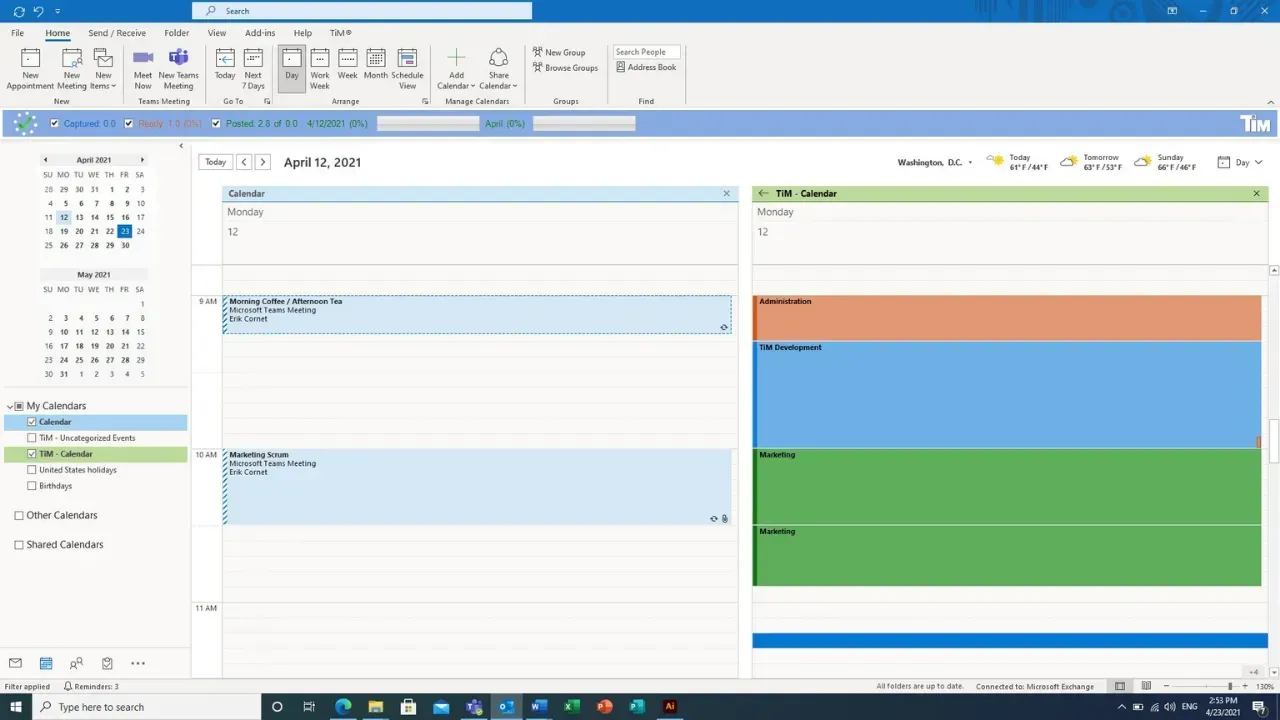Toggle the Posted checkbox in TiM bar

coord(216,124)
